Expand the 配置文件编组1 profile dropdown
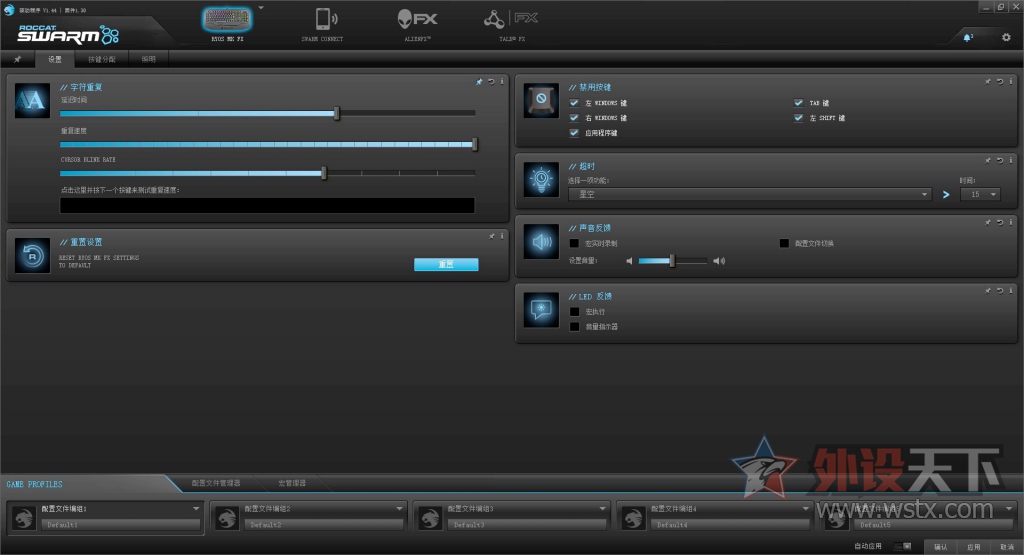 click(x=196, y=508)
